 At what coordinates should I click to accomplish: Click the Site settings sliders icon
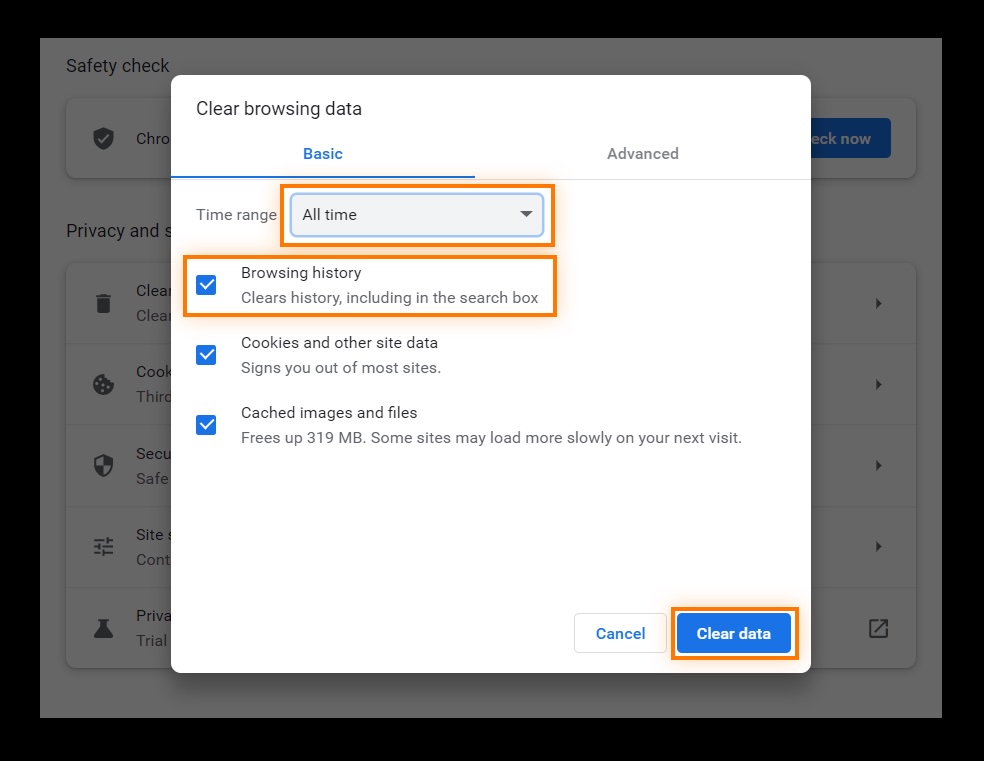point(104,546)
